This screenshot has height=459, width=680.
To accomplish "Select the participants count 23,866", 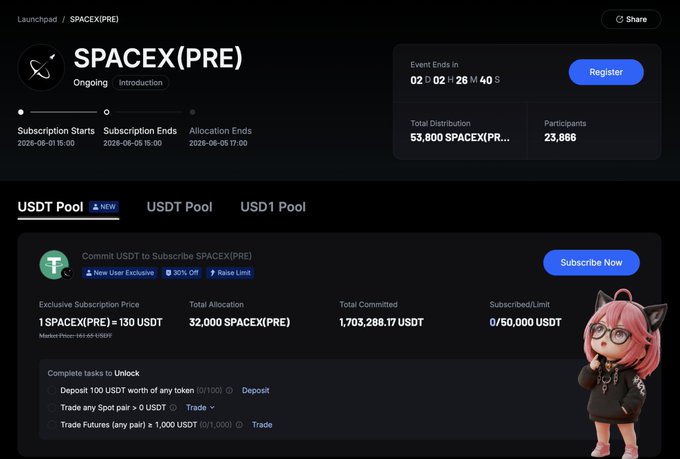I will (x=560, y=138).
